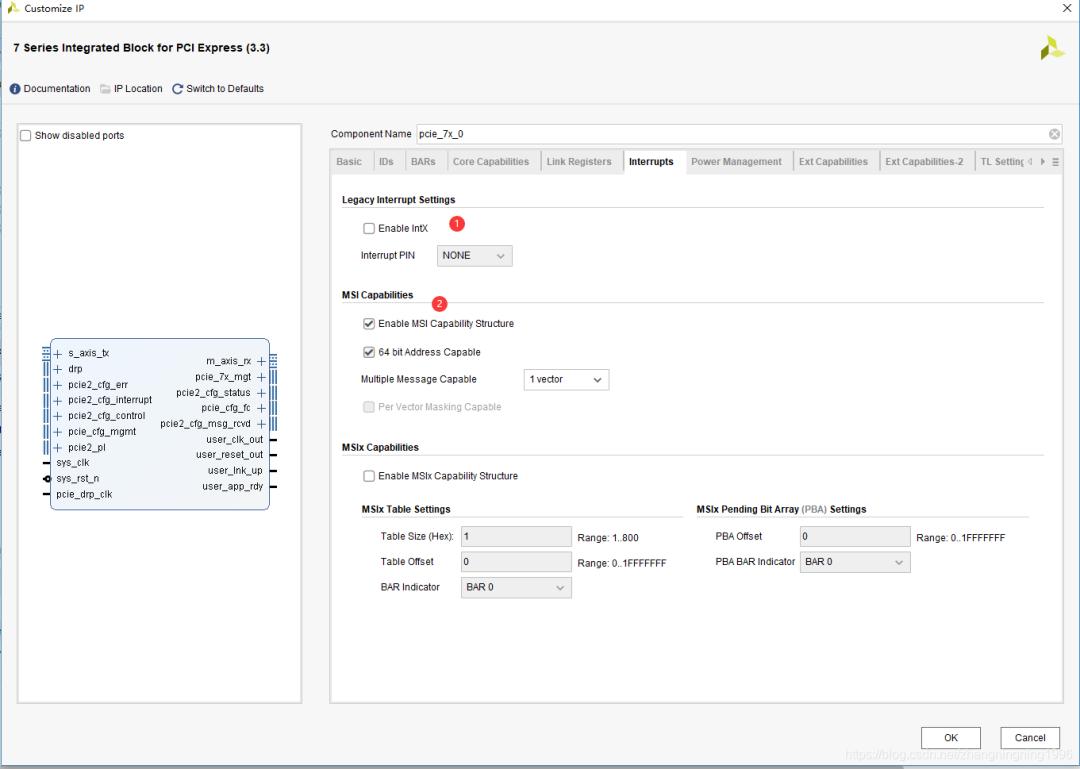Switch to the BARs tab
Screen dimensions: 1080x769
pos(423,162)
